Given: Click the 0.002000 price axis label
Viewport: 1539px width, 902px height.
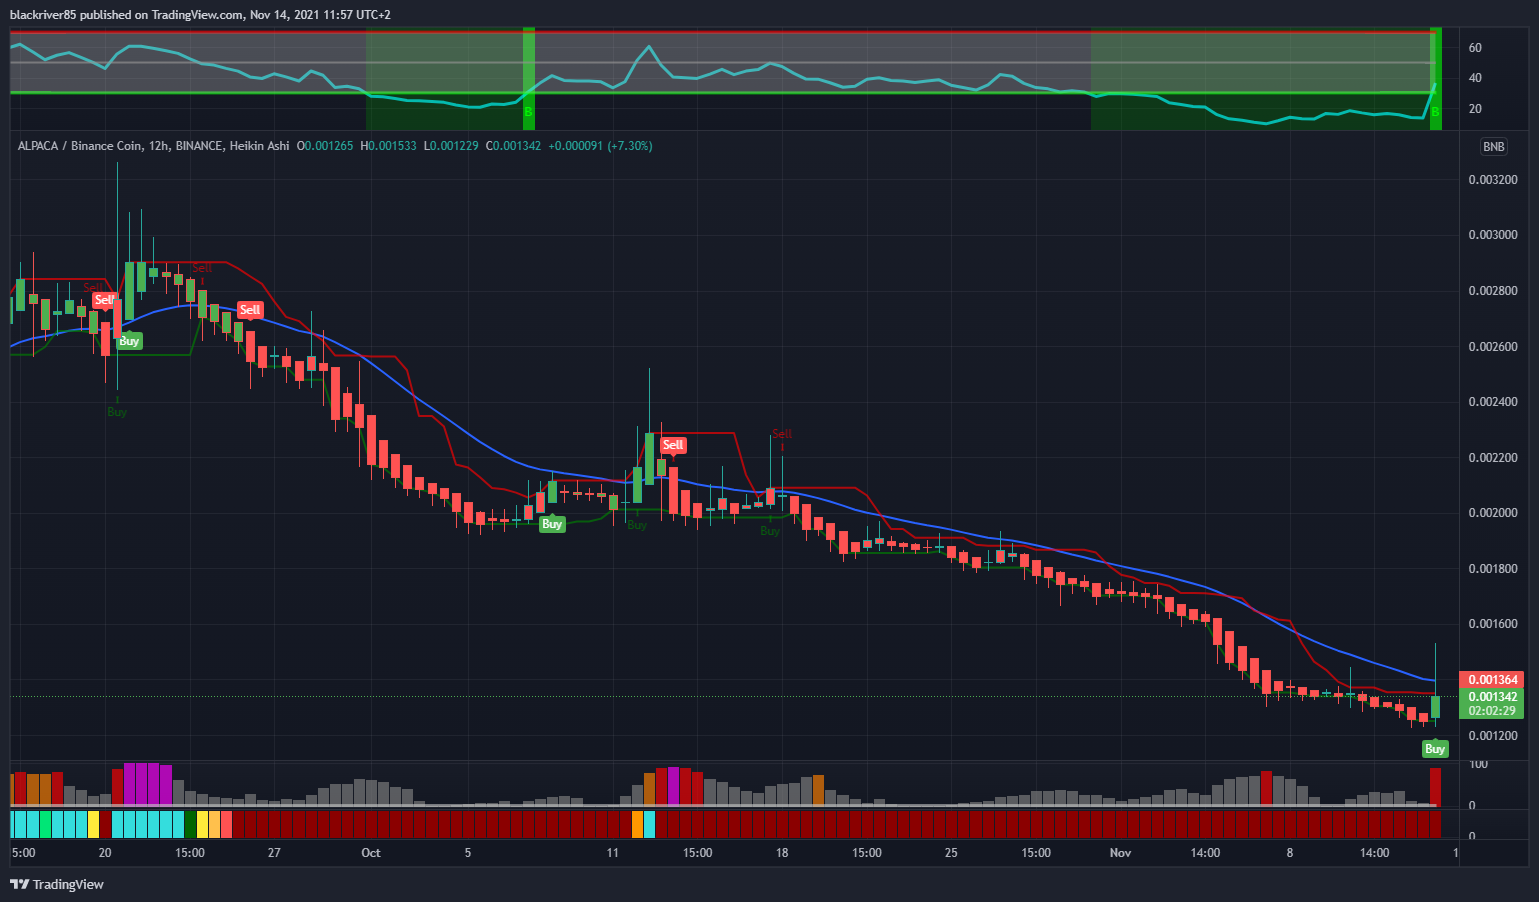Looking at the screenshot, I should pyautogui.click(x=1492, y=513).
